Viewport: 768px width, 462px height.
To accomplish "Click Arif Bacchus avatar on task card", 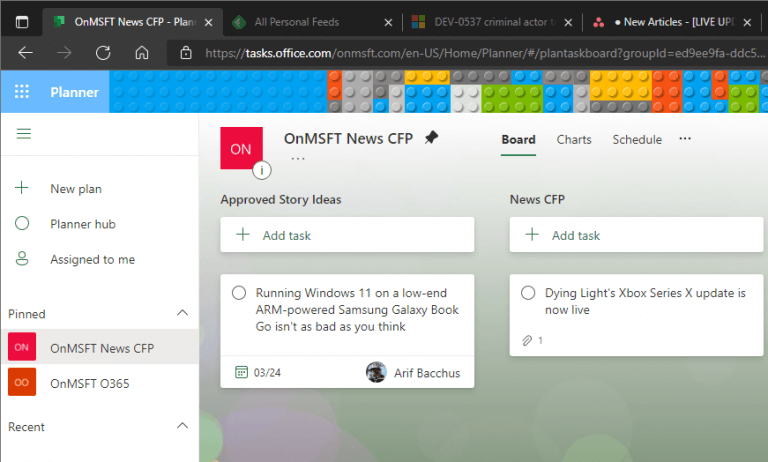I will 376,372.
